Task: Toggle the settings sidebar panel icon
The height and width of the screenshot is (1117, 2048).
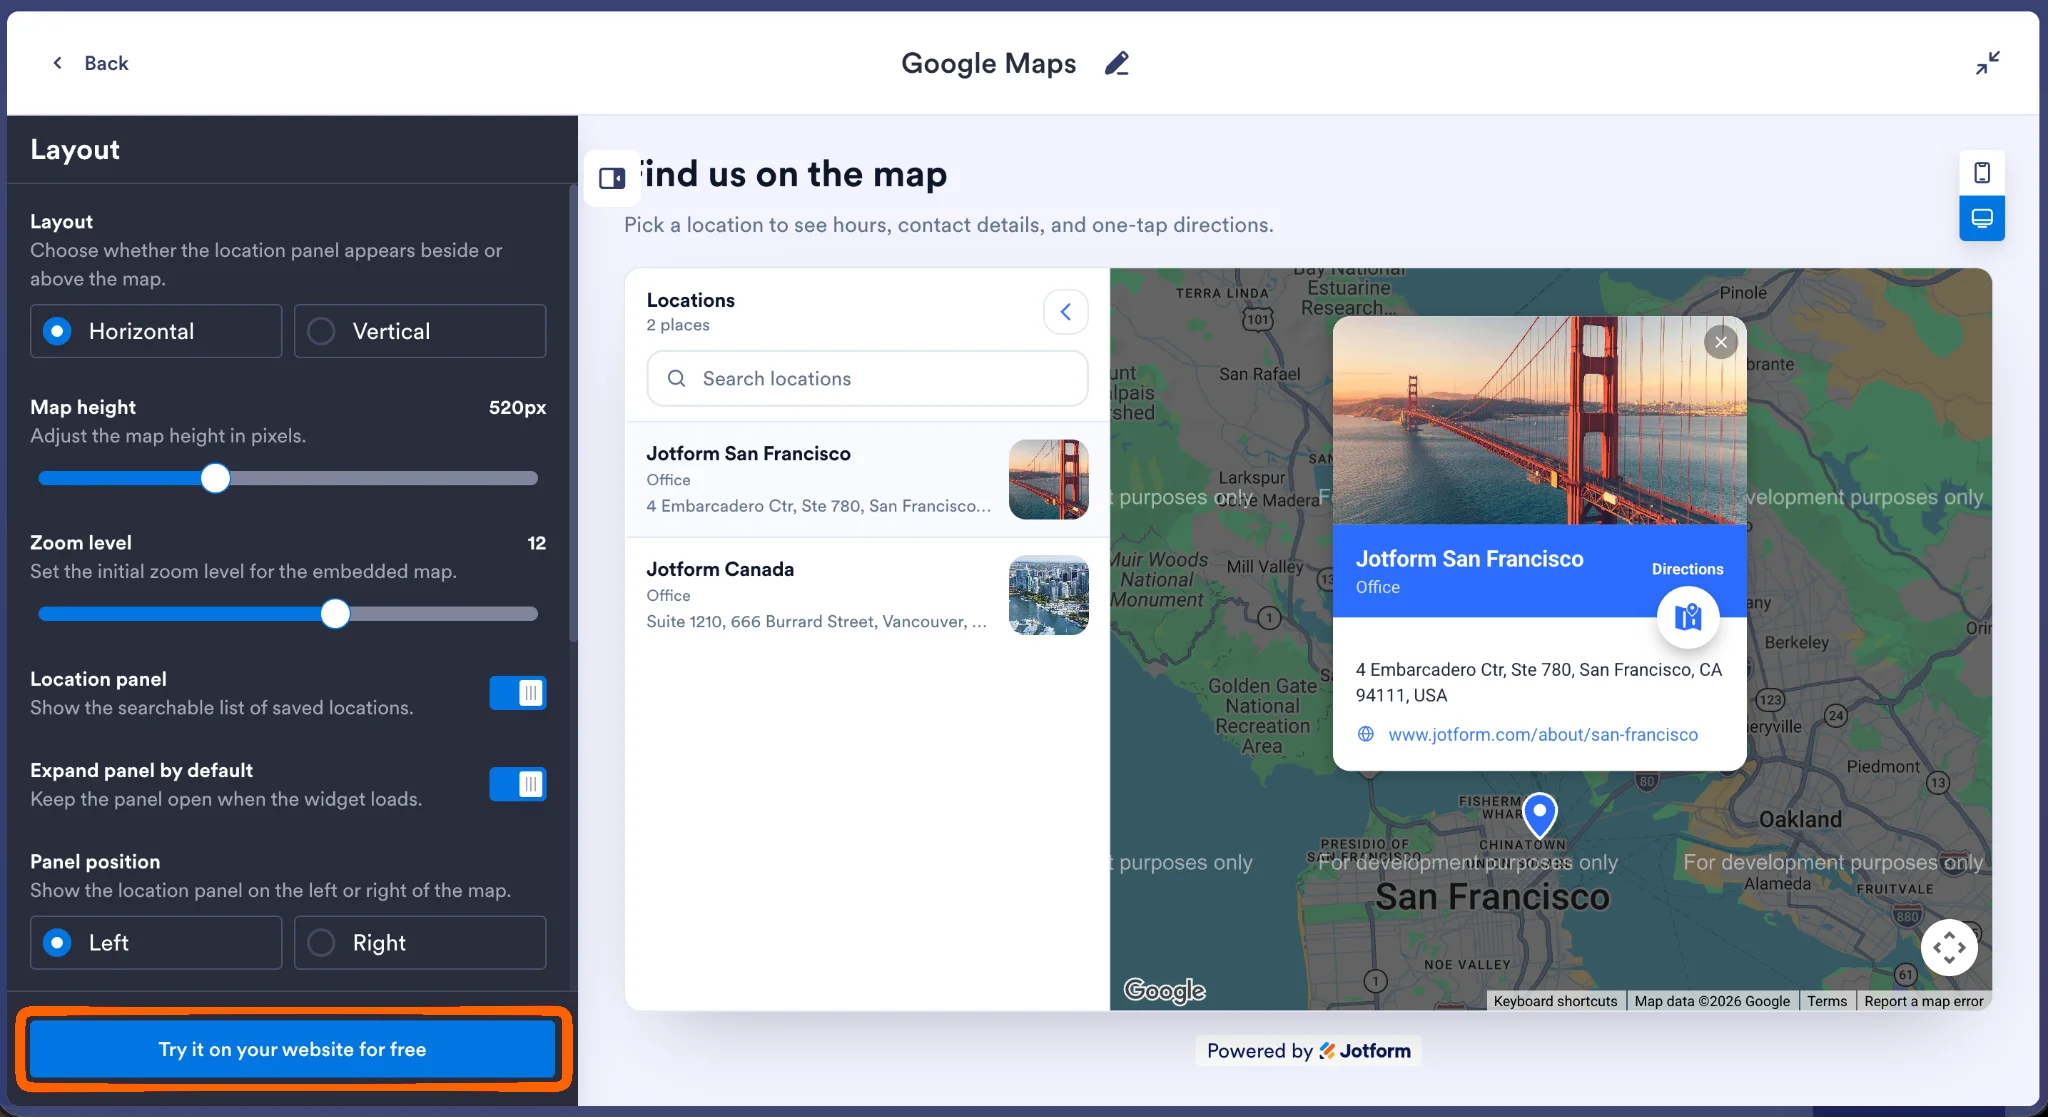Action: [x=612, y=178]
